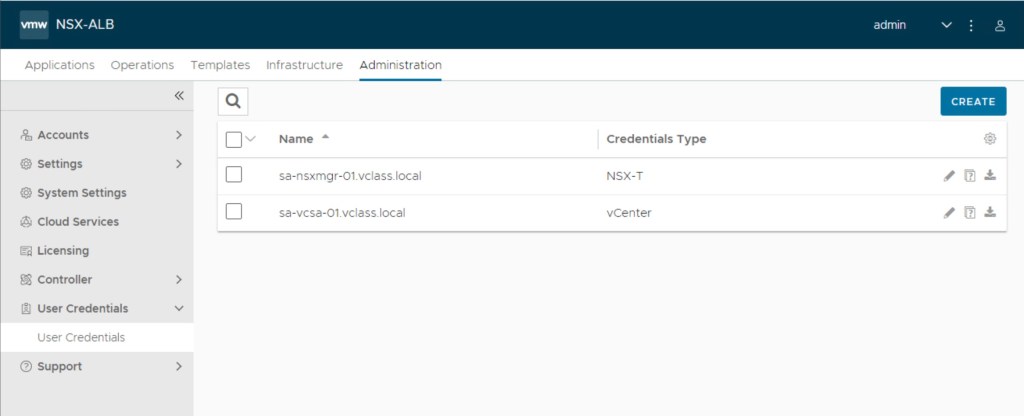Open the table column settings gear
This screenshot has width=1024, height=416.
point(990,139)
